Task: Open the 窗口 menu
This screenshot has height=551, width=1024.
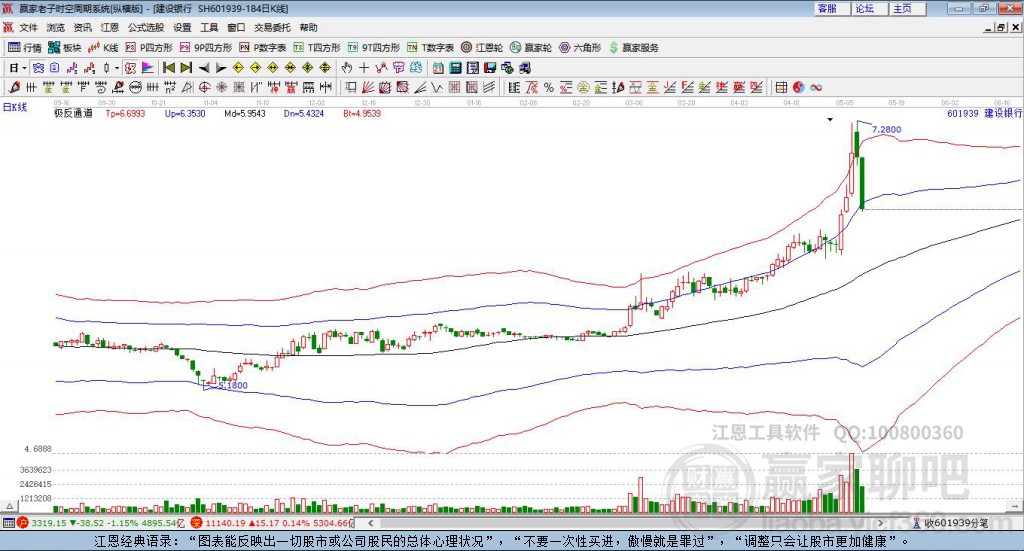Action: (236, 27)
